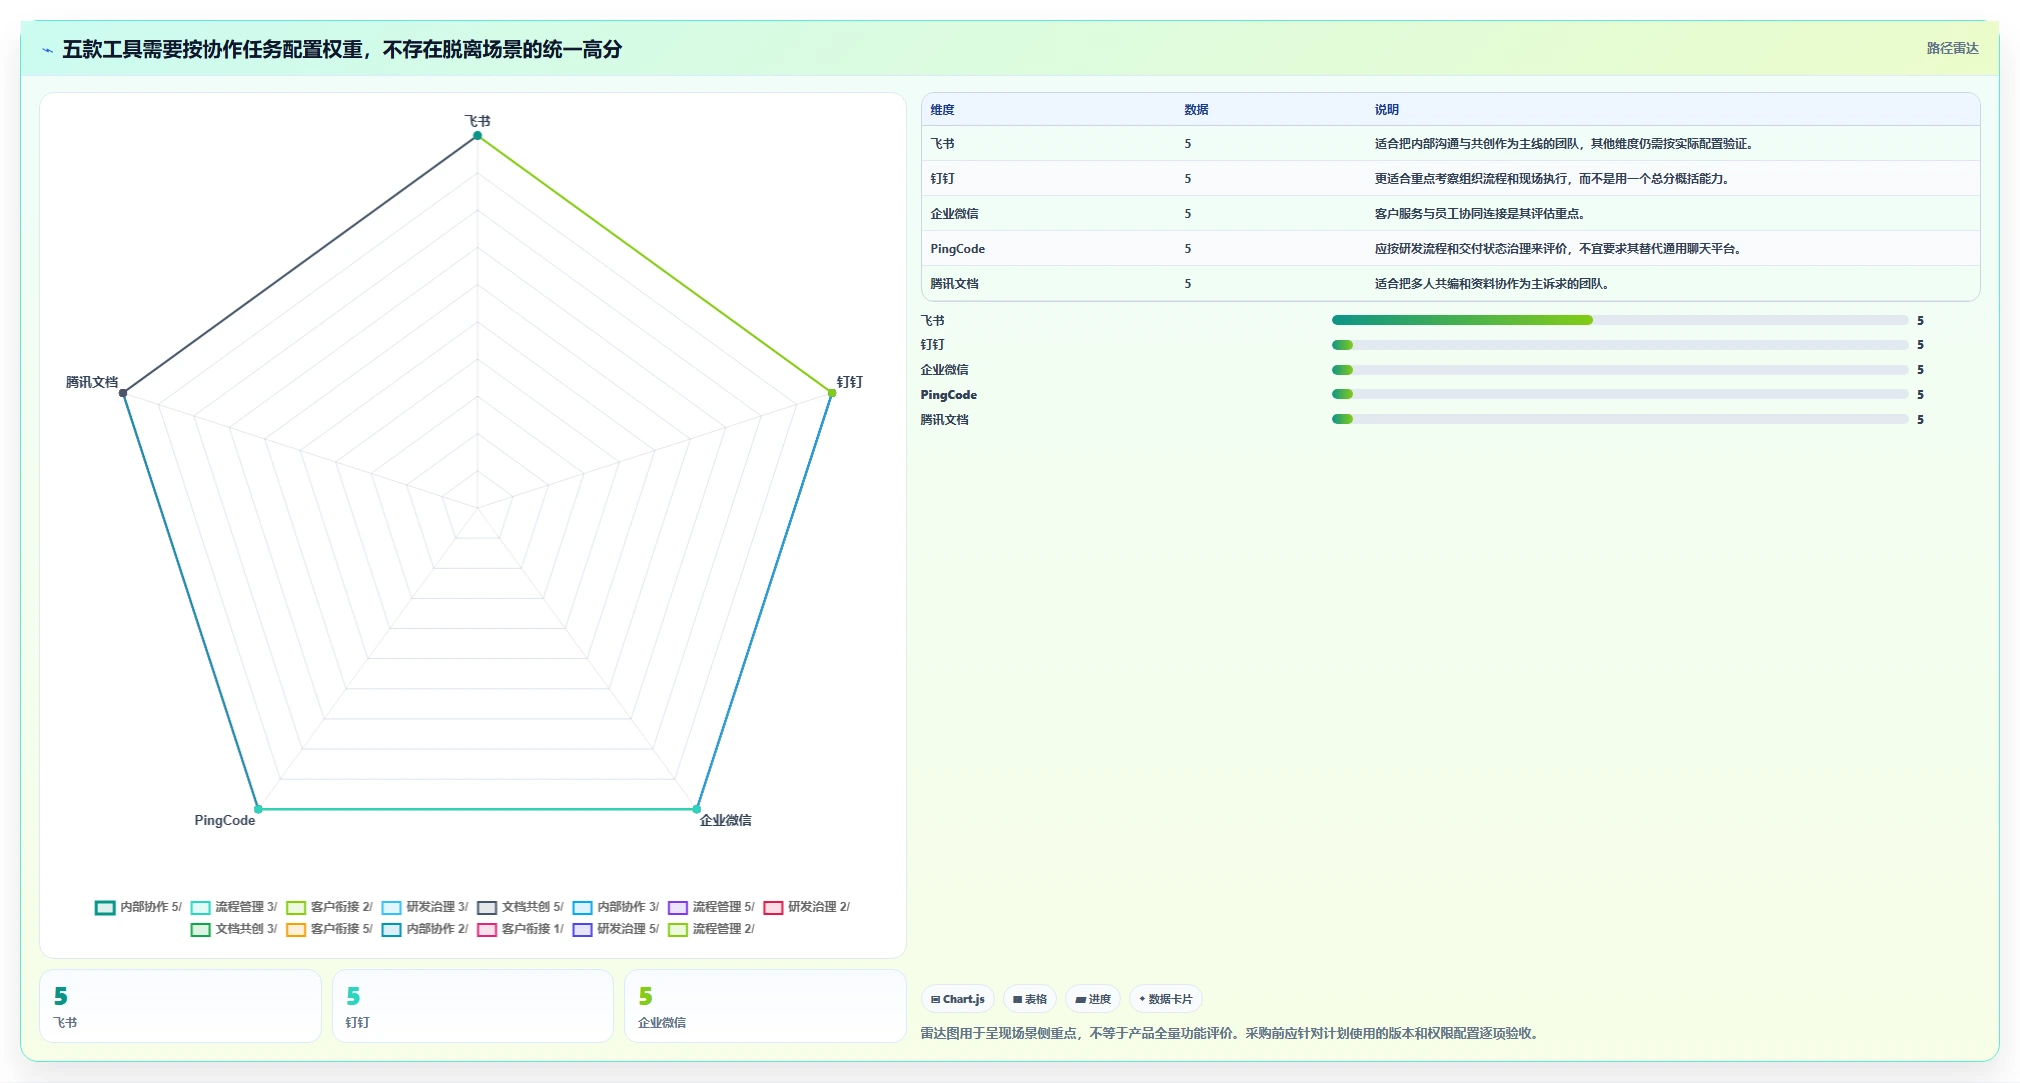
Task: Click the 钉钉 axis label on the radar
Action: tap(849, 382)
